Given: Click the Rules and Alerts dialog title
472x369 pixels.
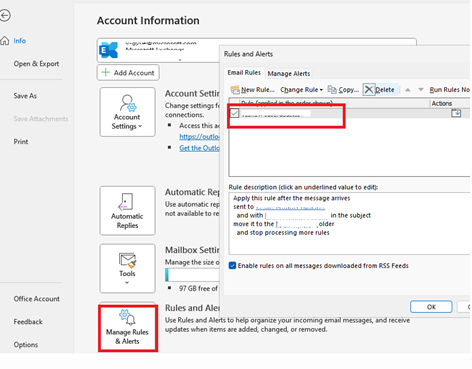Looking at the screenshot, I should (x=248, y=54).
